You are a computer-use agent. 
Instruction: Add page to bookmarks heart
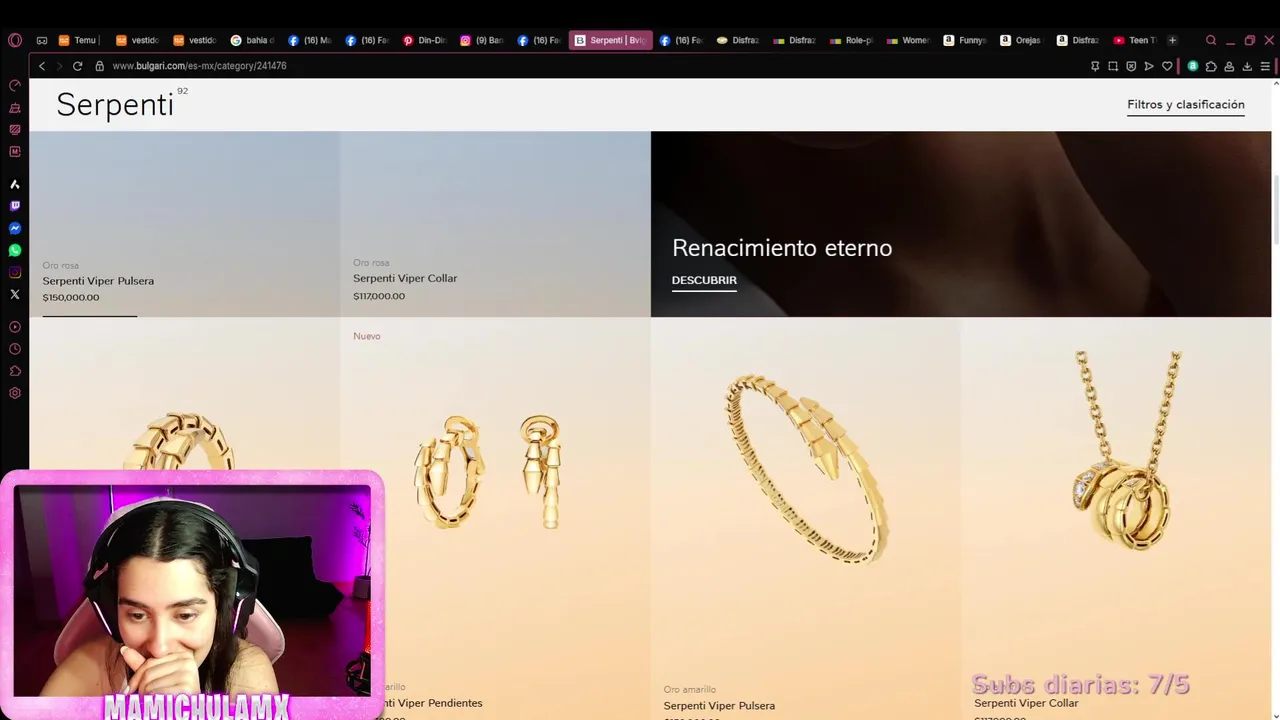pyautogui.click(x=1167, y=66)
